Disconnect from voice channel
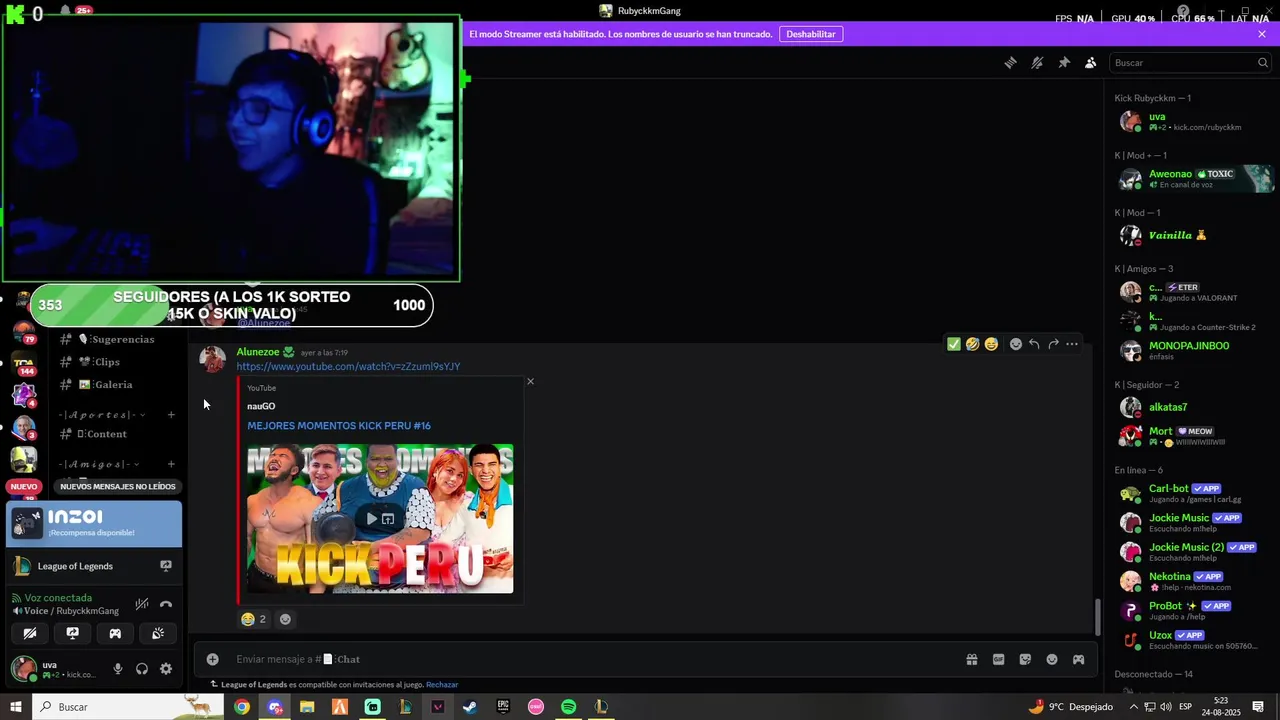Screen dimensions: 1280x720 click(x=166, y=604)
